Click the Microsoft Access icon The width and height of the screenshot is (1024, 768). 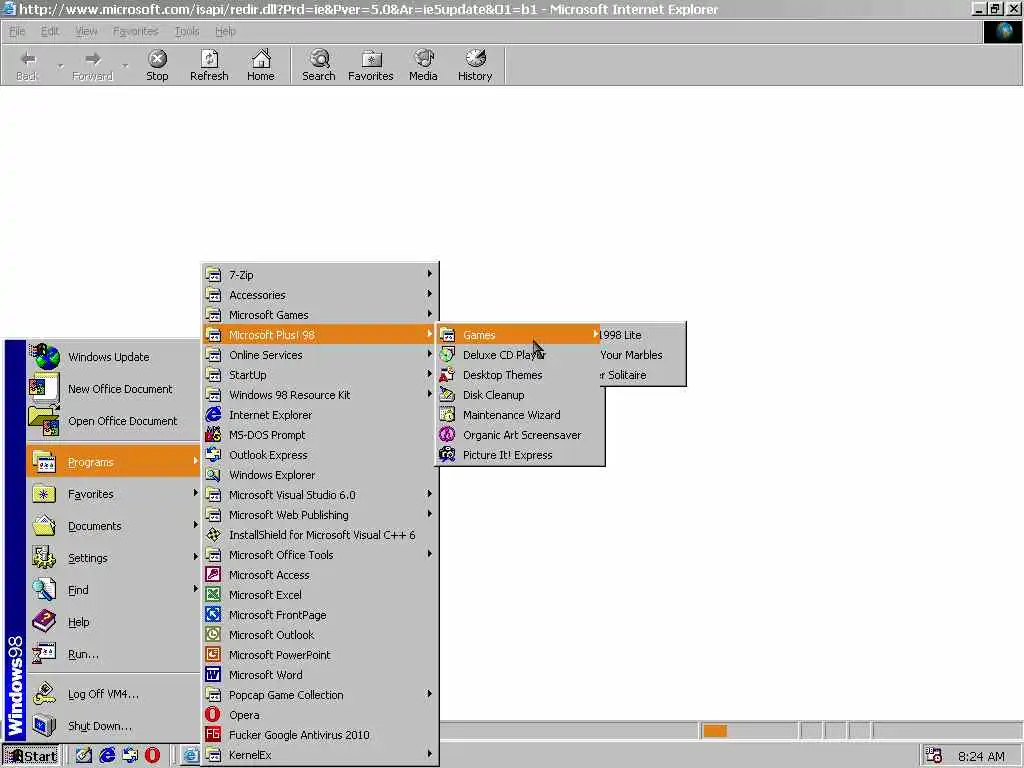[x=213, y=575]
